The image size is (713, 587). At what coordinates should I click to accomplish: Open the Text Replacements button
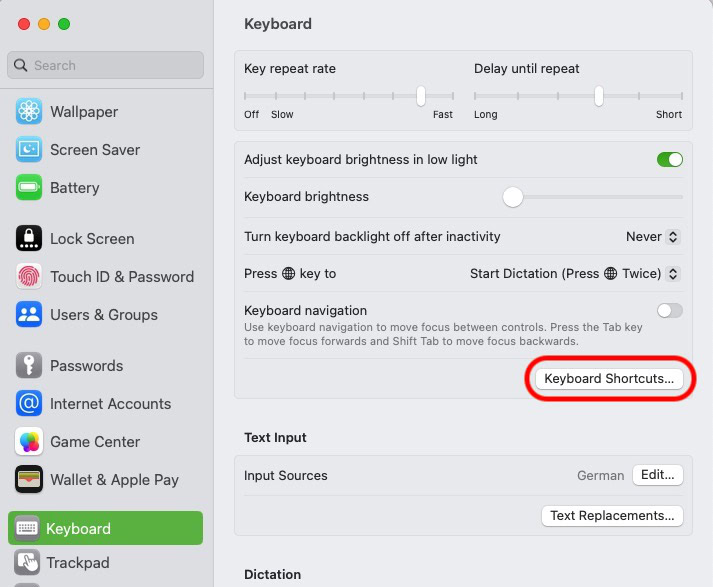(x=612, y=516)
